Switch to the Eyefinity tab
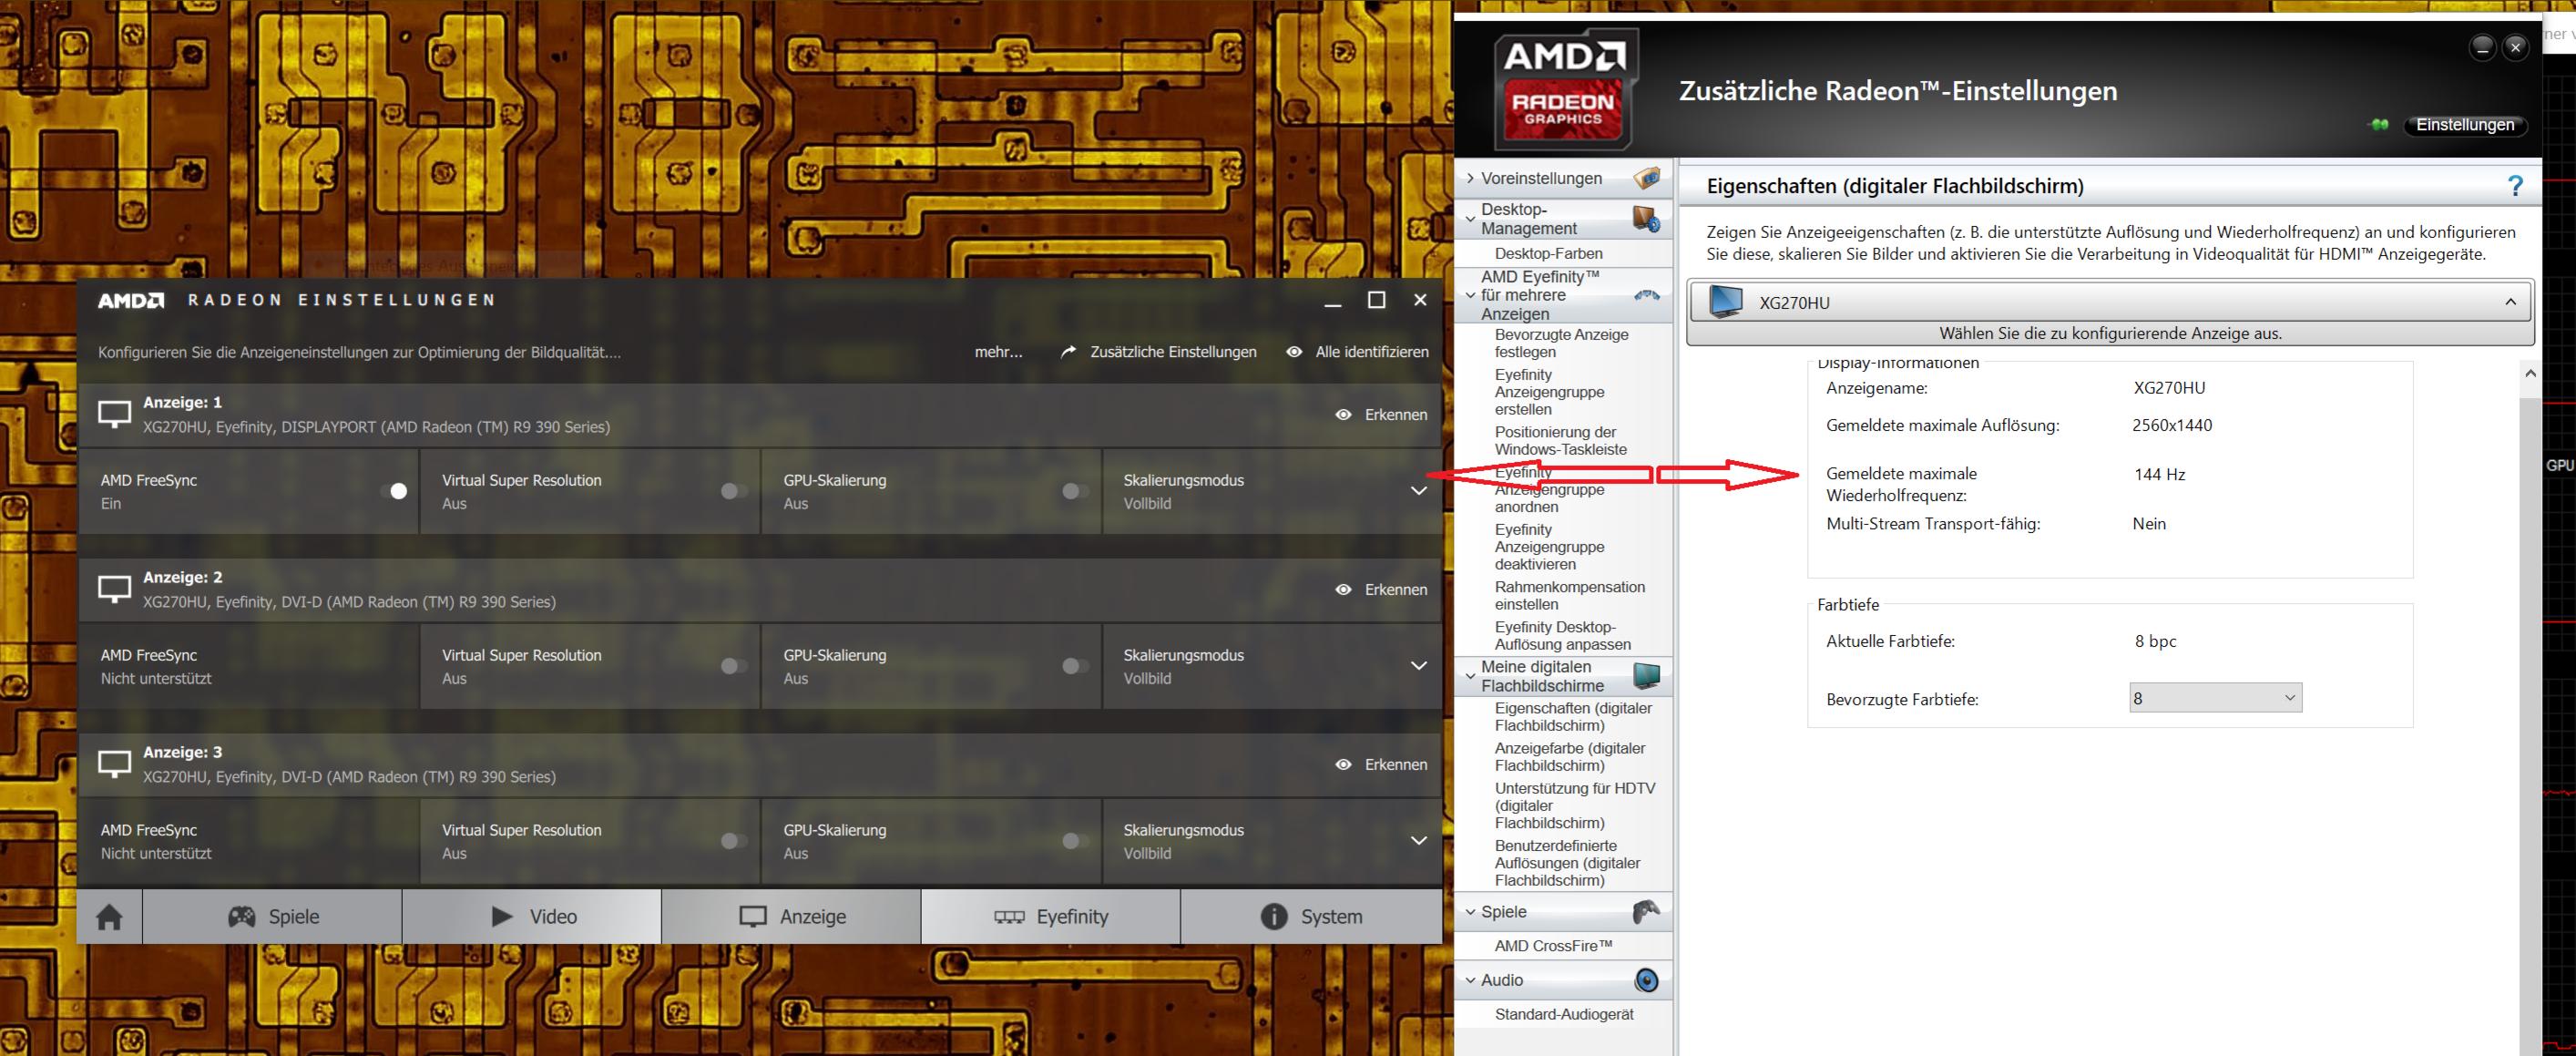The height and width of the screenshot is (1056, 2576). click(1050, 917)
